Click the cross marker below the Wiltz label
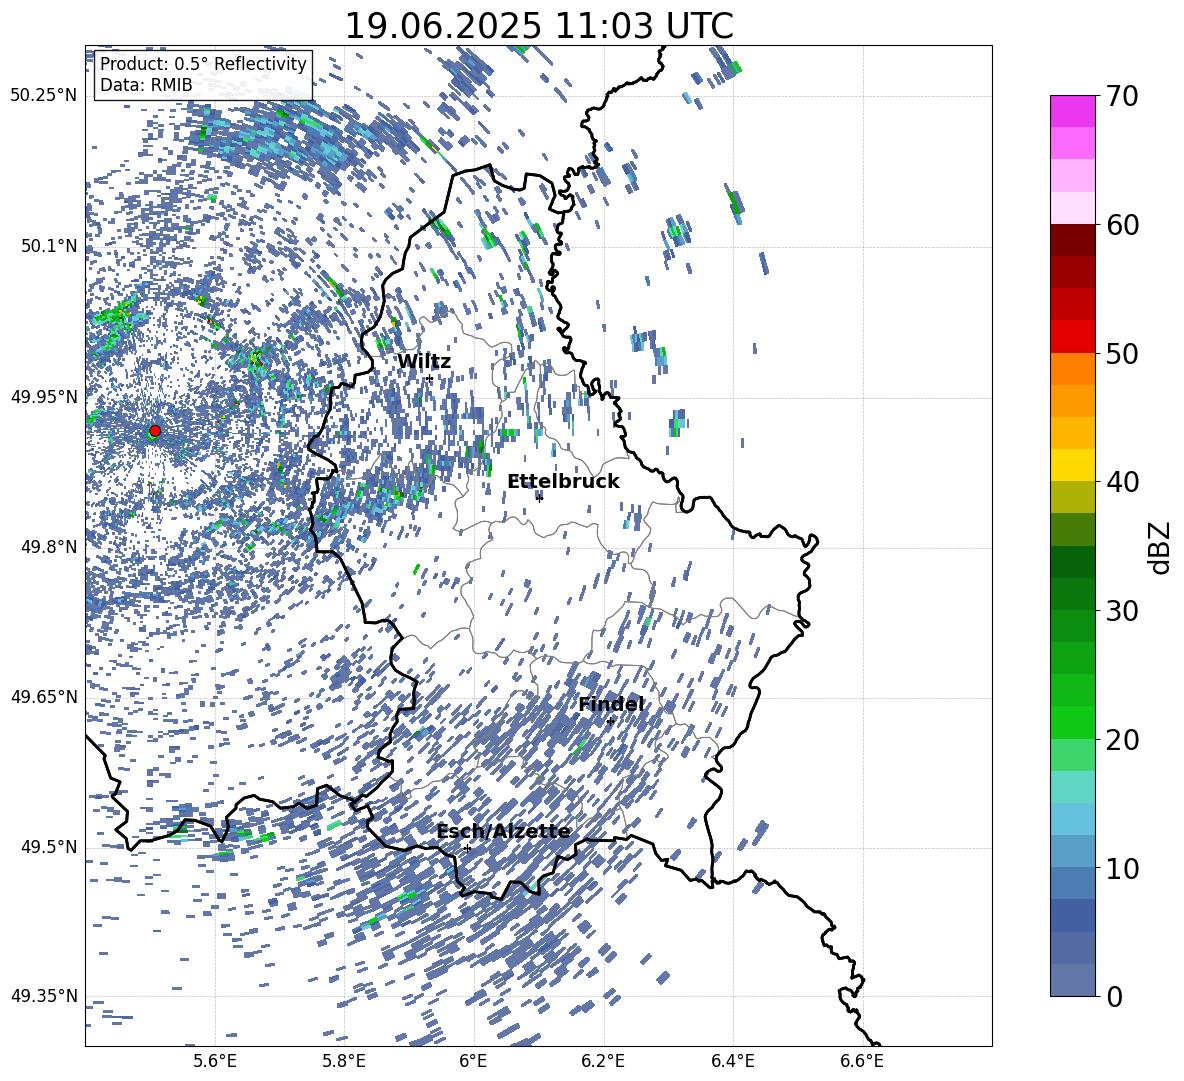The image size is (1184, 1081). [x=430, y=378]
